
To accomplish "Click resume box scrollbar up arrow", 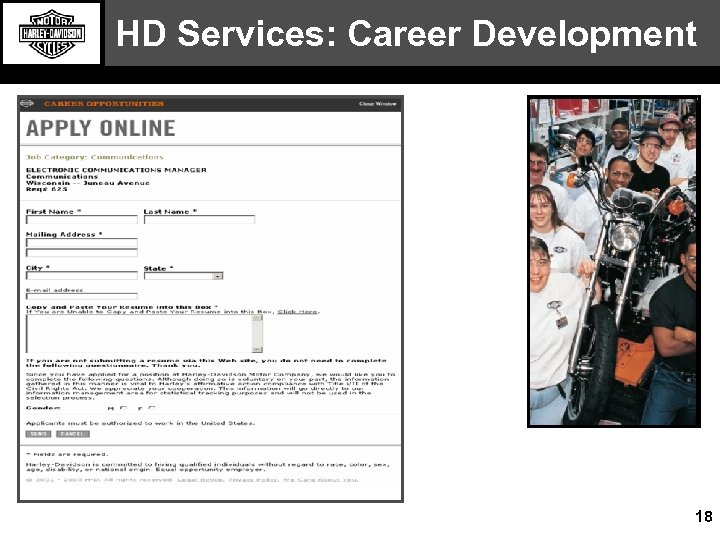I will [x=258, y=318].
